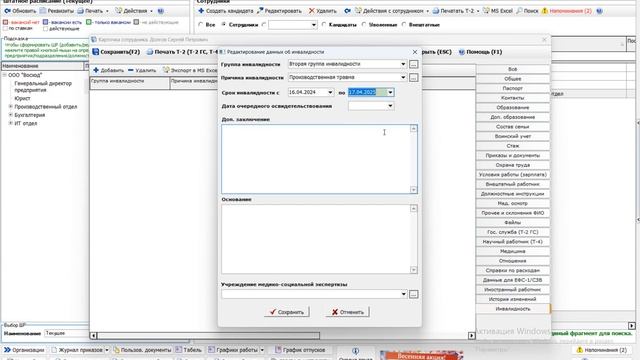This screenshot has height=360, width=640.
Task: Switch to Воинский учет tab
Action: click(513, 136)
